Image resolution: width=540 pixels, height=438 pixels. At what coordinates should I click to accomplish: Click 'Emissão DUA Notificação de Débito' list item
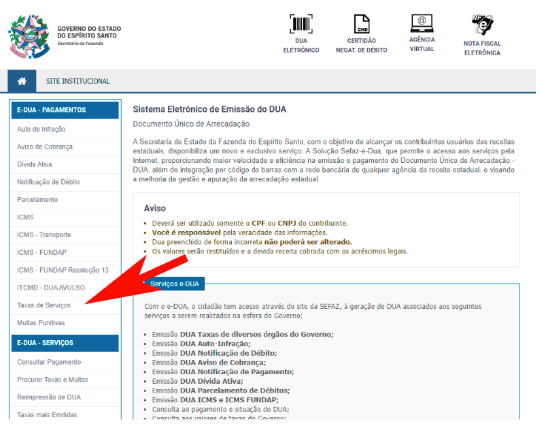click(x=215, y=353)
